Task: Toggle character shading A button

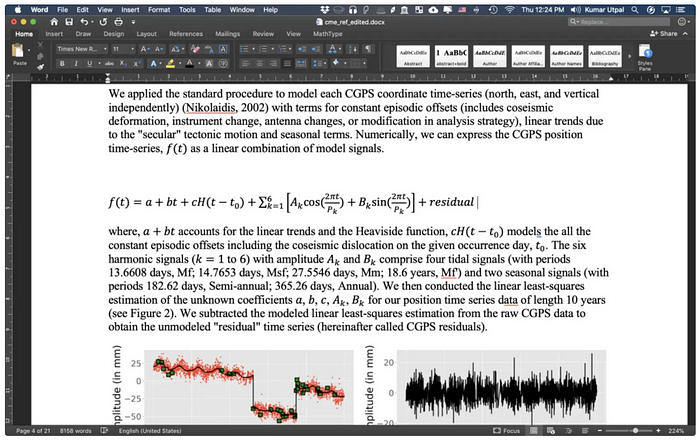Action: click(x=209, y=64)
